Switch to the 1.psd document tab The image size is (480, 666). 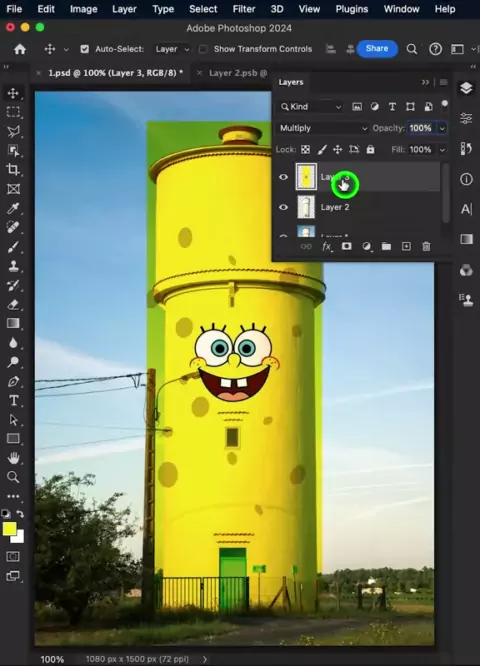(x=115, y=73)
